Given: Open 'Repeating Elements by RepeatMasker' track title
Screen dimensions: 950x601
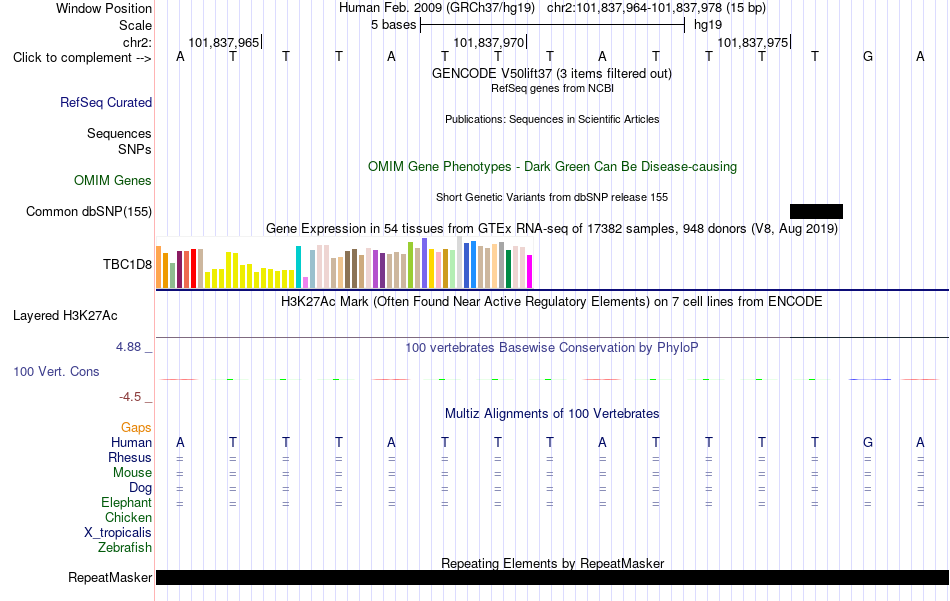Looking at the screenshot, I should point(553,563).
